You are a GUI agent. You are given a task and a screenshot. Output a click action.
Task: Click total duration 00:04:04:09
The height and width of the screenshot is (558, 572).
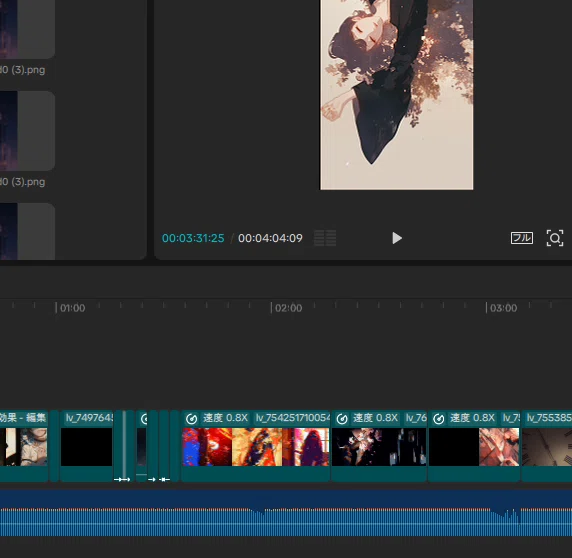(x=270, y=238)
